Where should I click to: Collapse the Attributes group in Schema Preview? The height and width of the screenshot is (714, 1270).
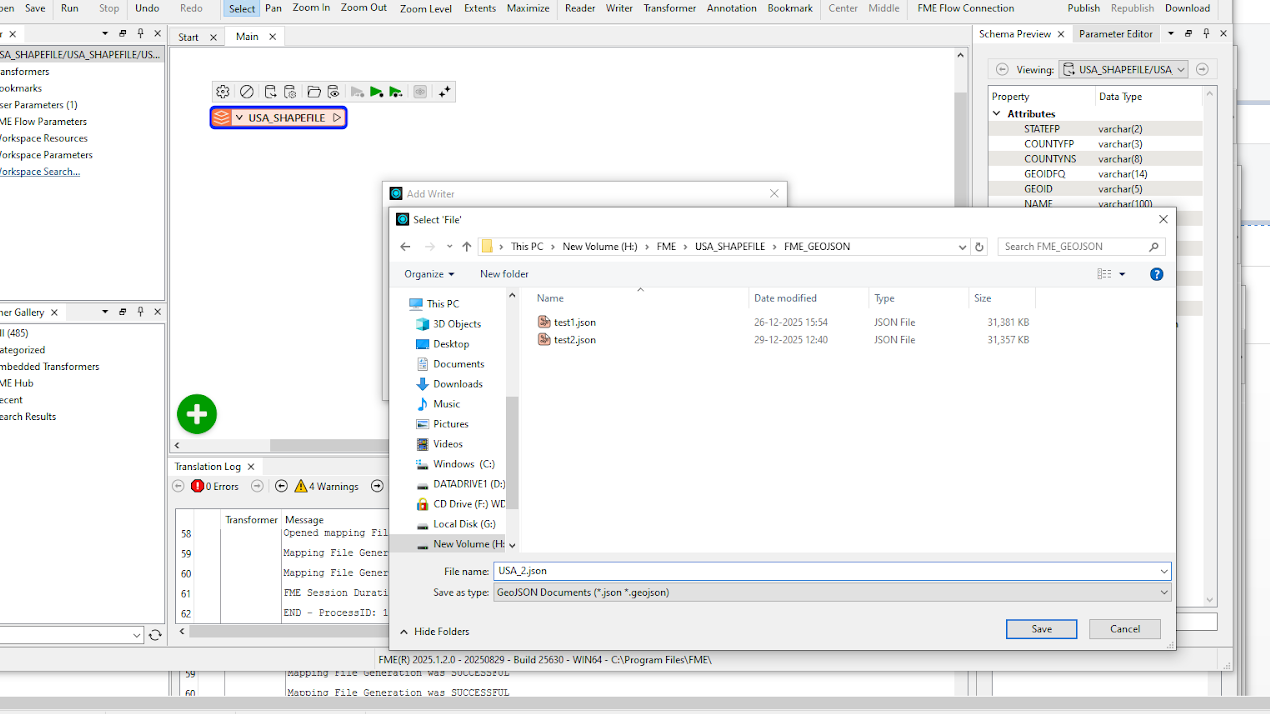tap(997, 114)
